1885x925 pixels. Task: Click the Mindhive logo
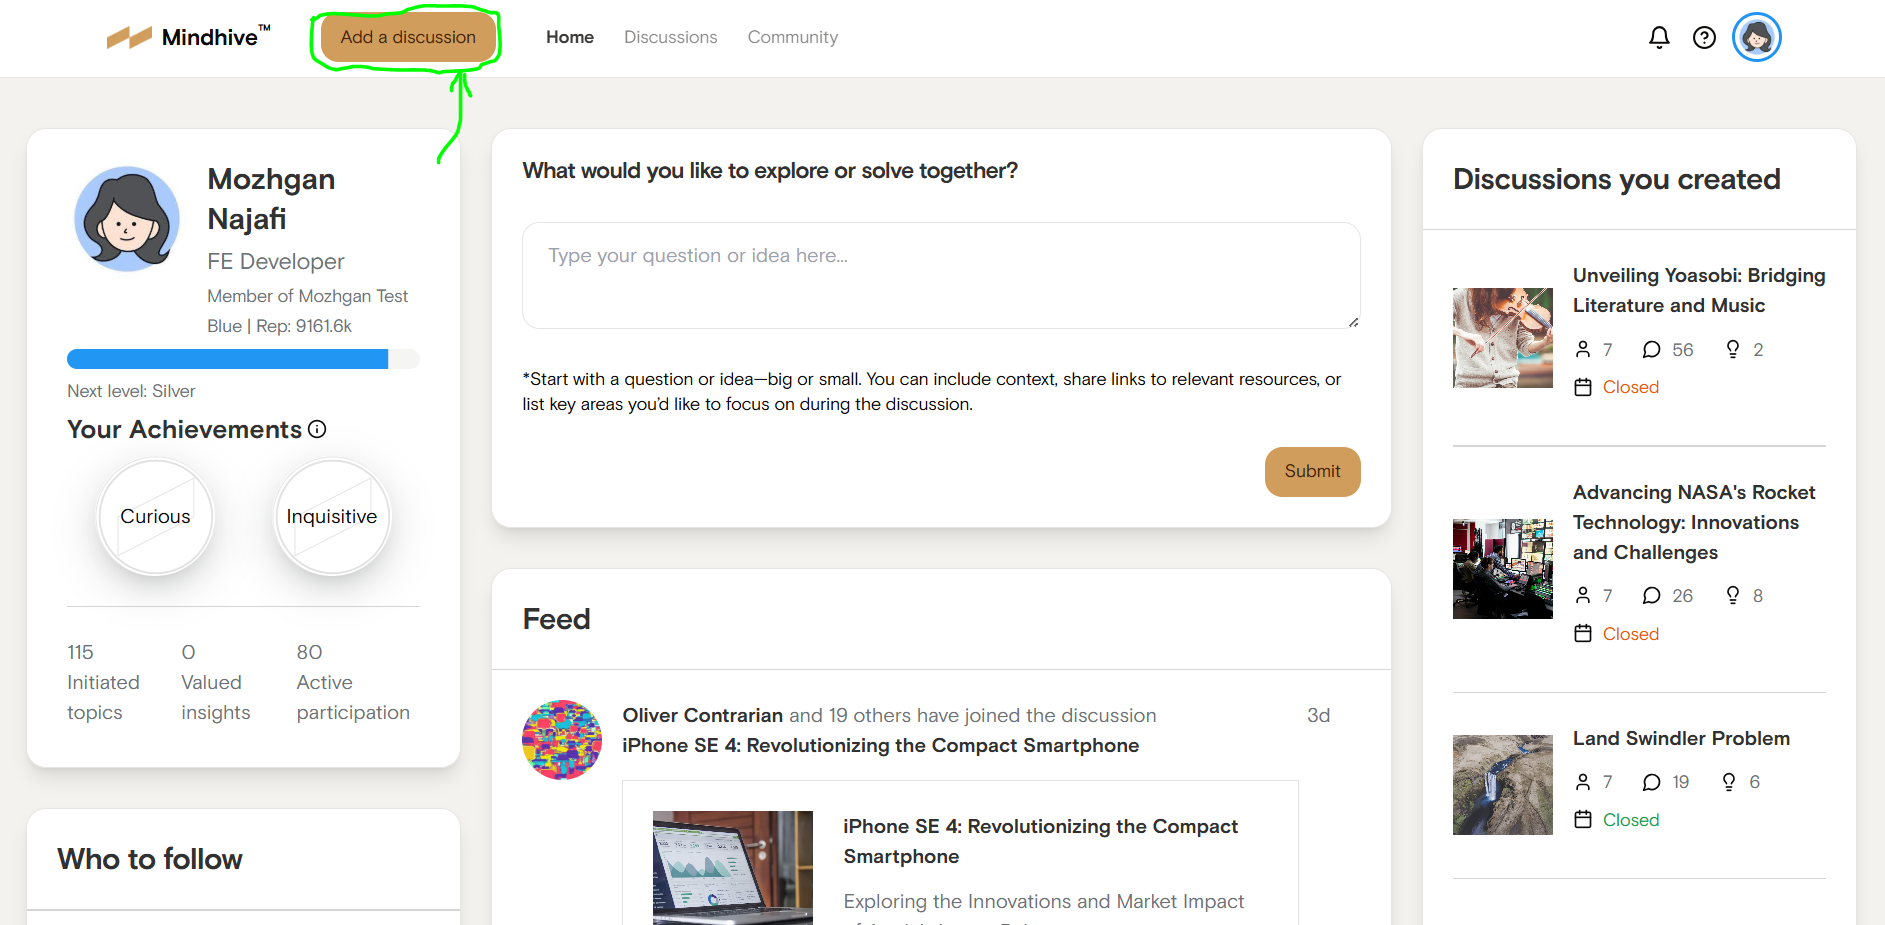[189, 37]
